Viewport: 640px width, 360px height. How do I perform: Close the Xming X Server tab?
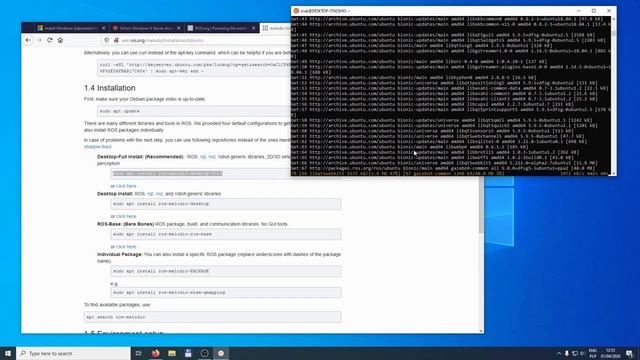178,28
